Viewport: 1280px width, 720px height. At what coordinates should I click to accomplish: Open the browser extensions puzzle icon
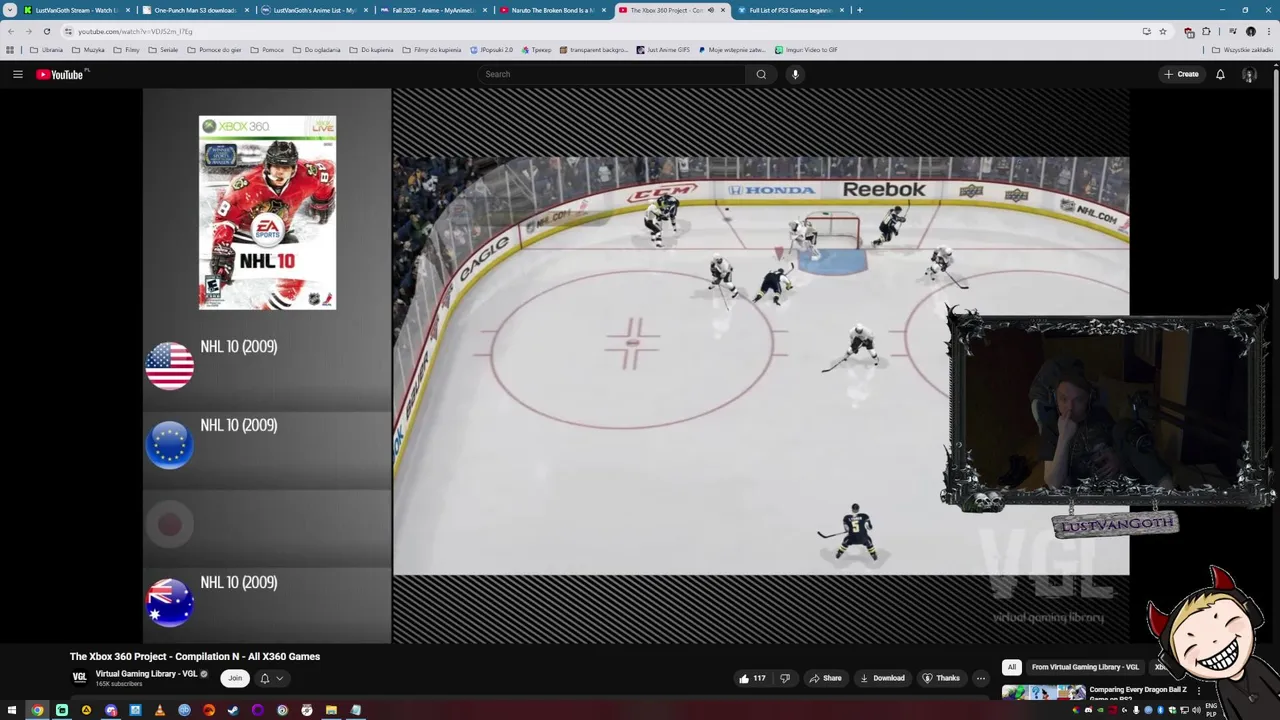coord(1206,31)
